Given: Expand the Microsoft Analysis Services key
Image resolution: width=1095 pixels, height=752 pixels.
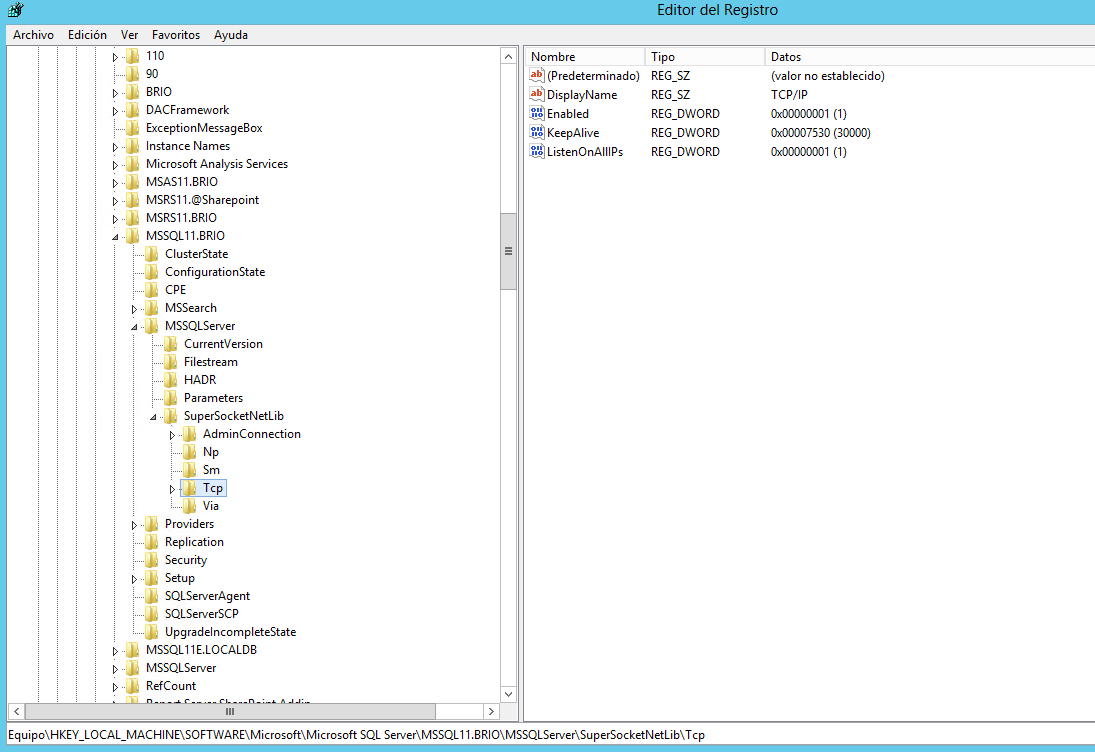Looking at the screenshot, I should point(116,165).
